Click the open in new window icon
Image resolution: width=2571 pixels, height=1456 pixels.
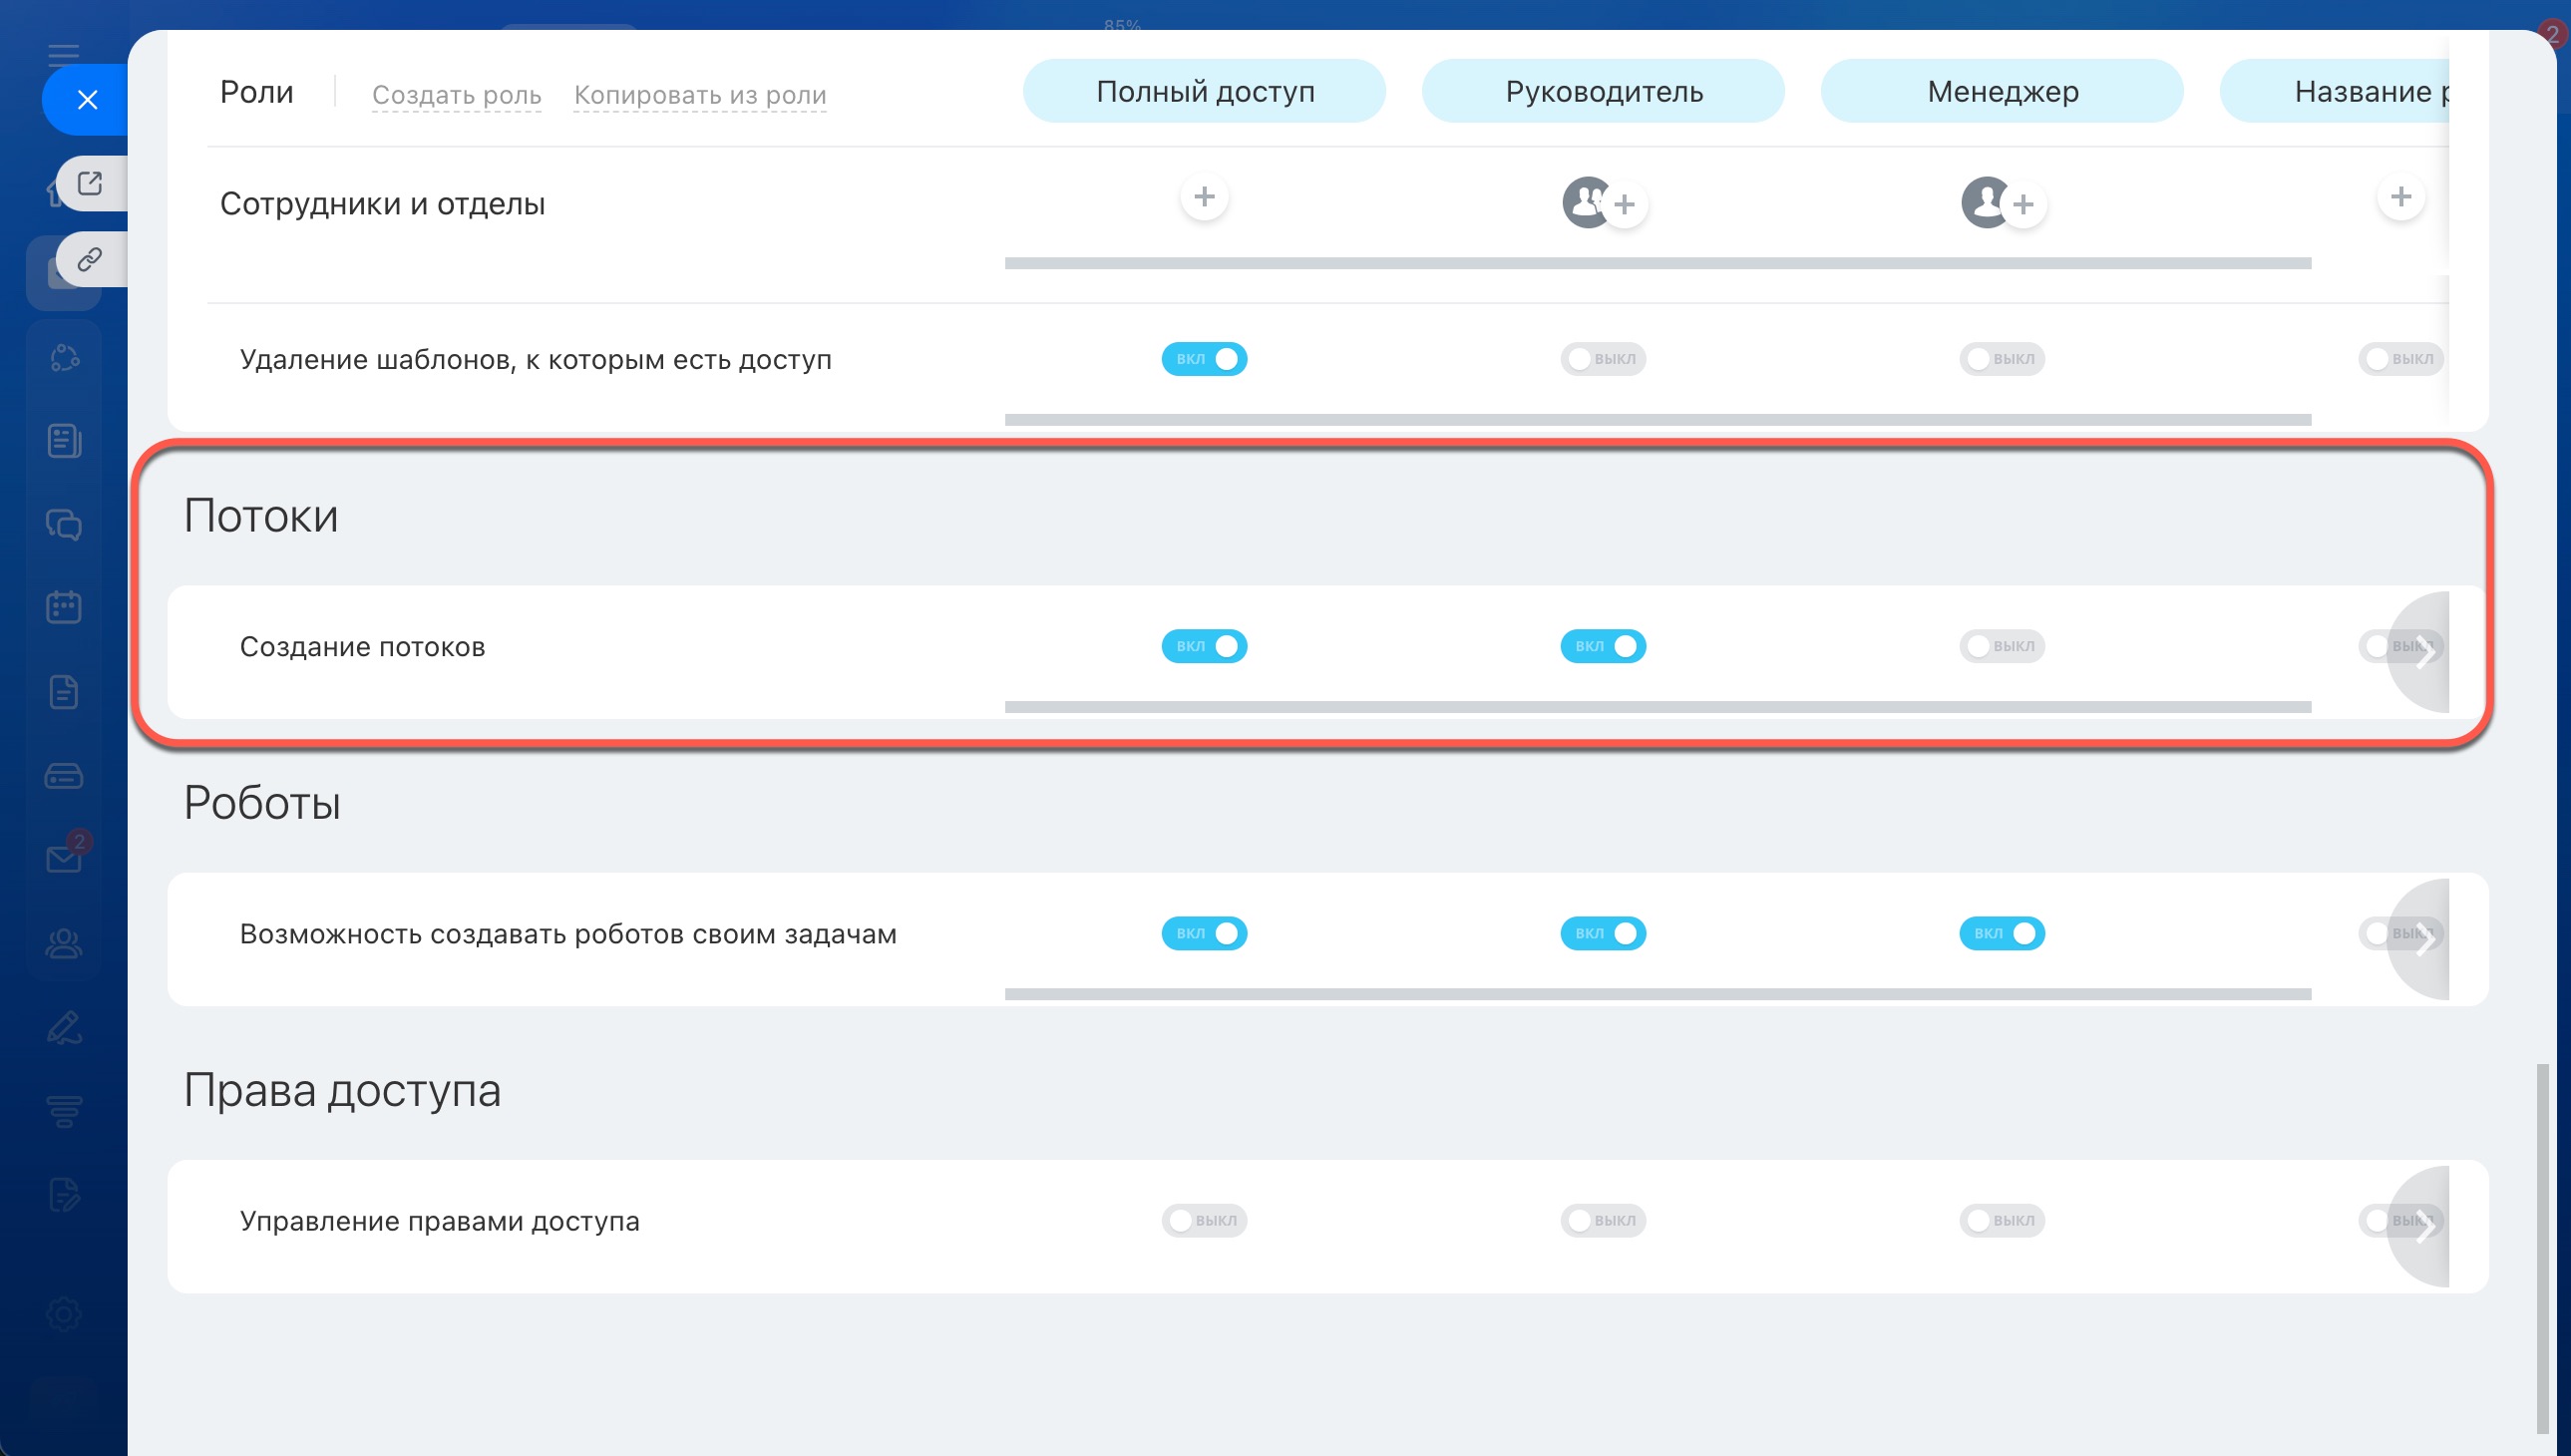coord(90,183)
